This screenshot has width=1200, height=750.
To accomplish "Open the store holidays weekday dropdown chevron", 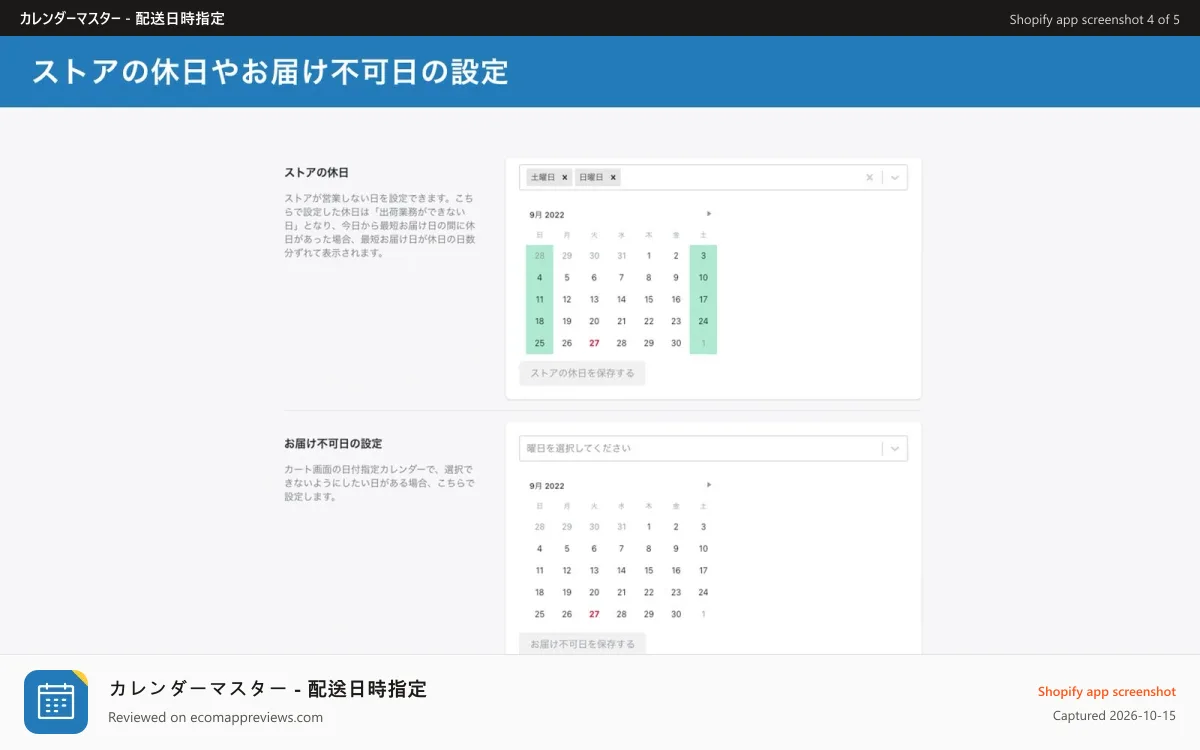I will coord(895,177).
